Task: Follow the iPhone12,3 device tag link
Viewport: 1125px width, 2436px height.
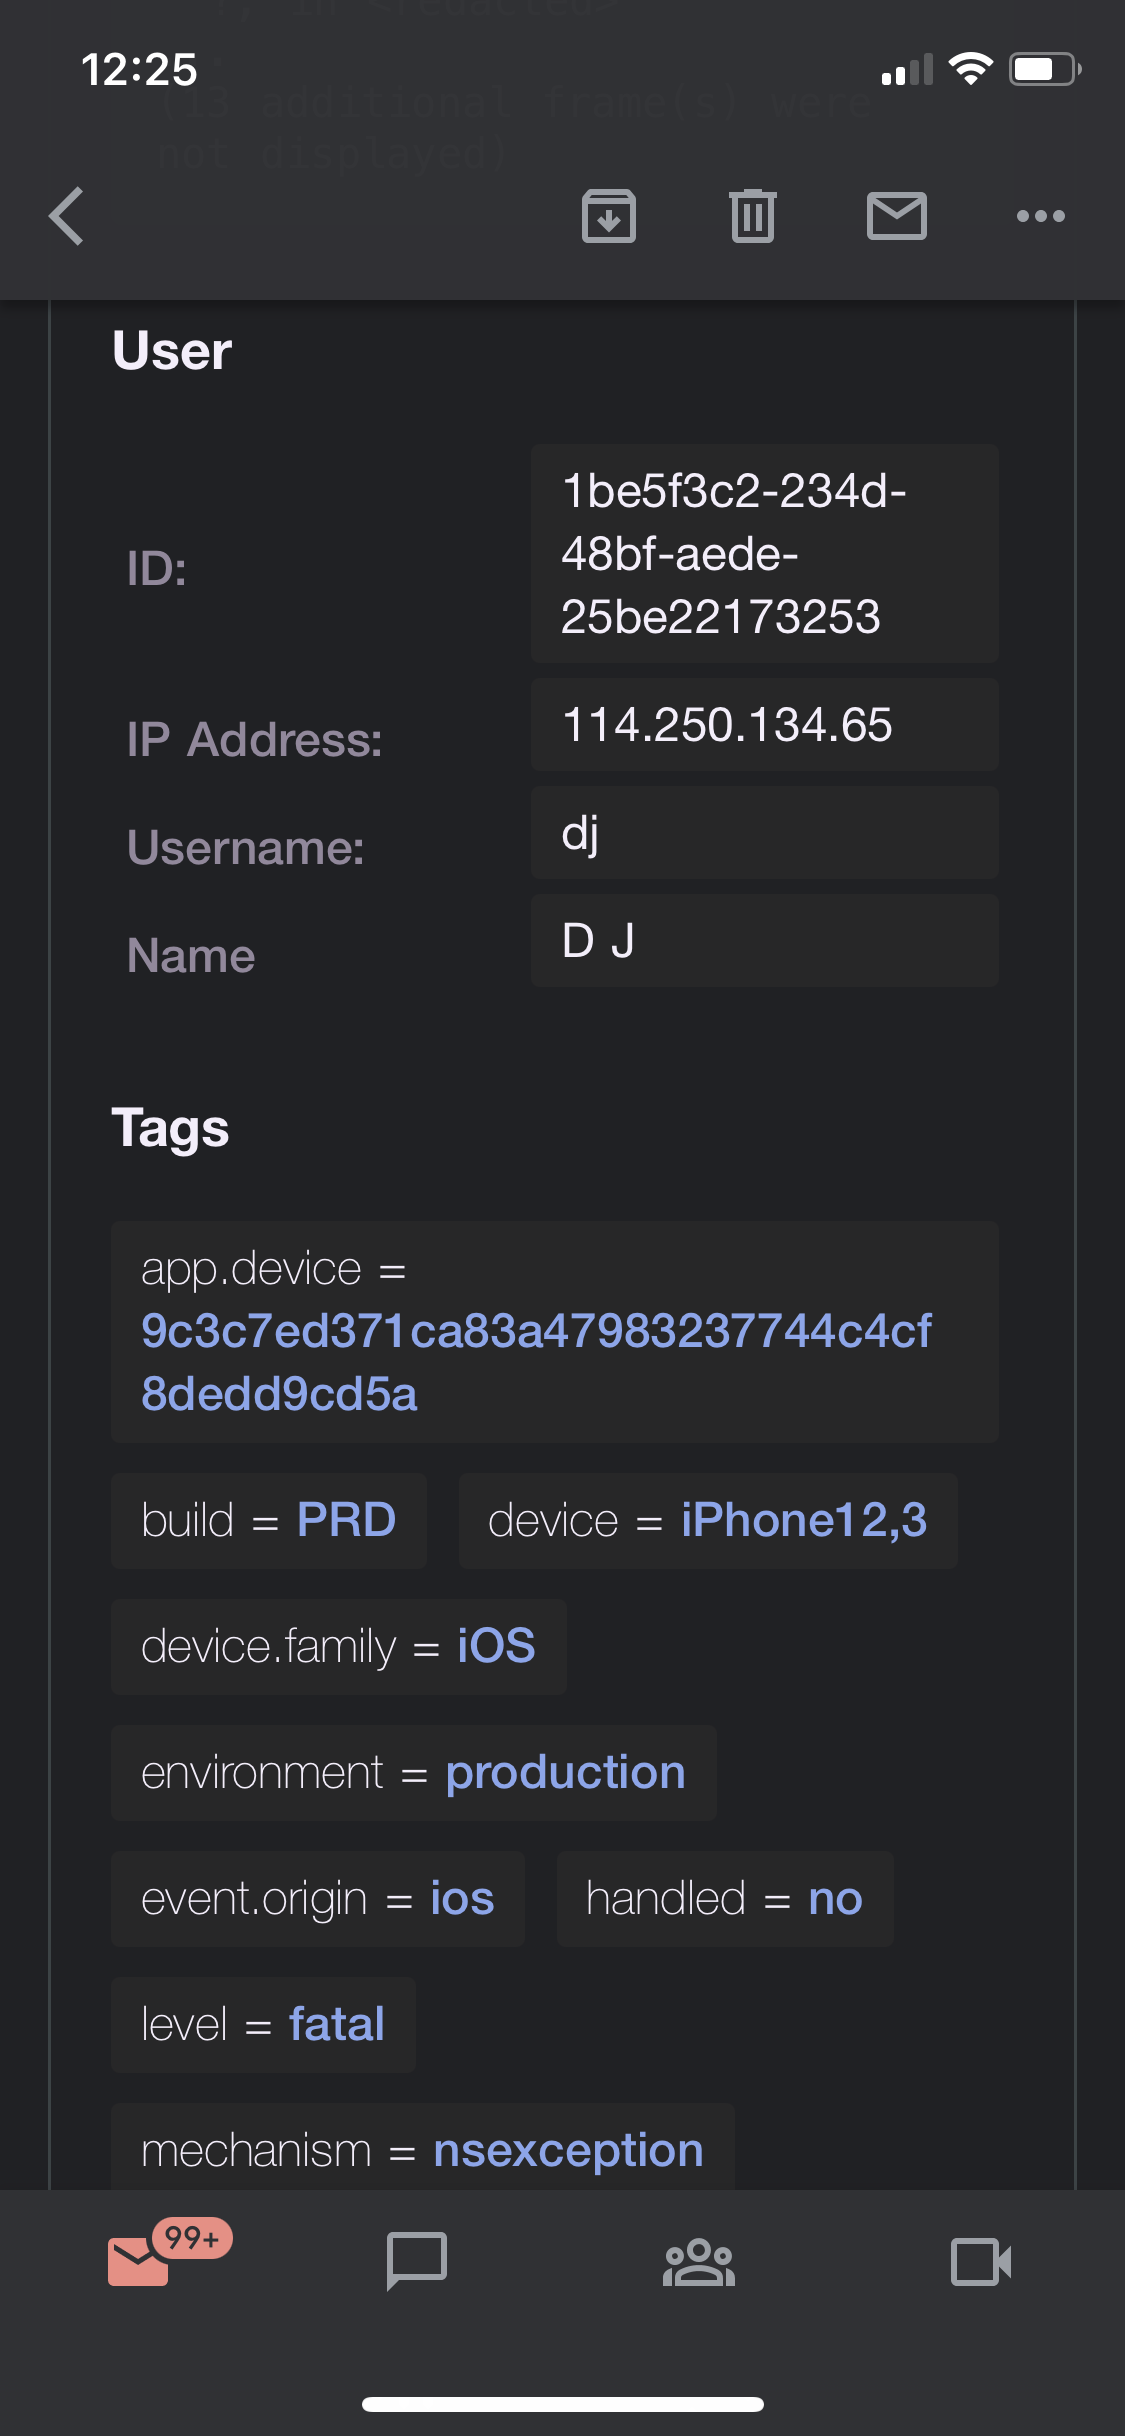Action: pyautogui.click(x=804, y=1520)
